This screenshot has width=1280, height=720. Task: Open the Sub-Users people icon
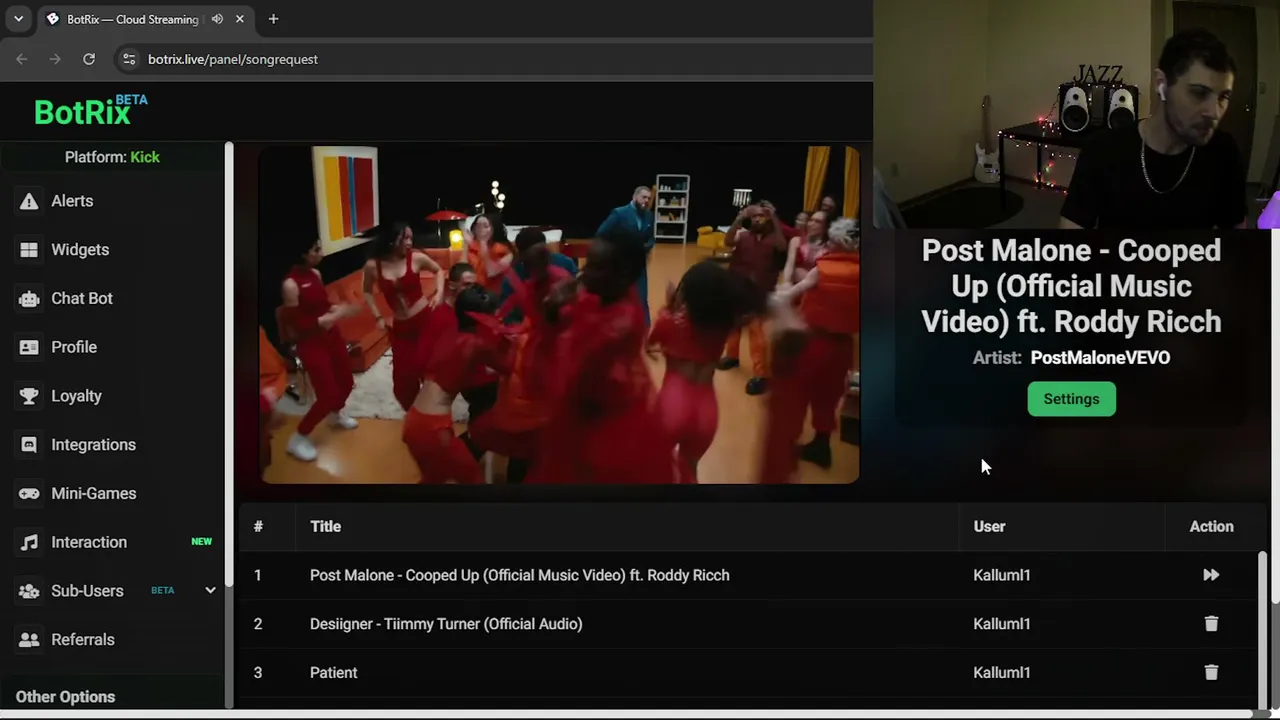[x=29, y=591]
